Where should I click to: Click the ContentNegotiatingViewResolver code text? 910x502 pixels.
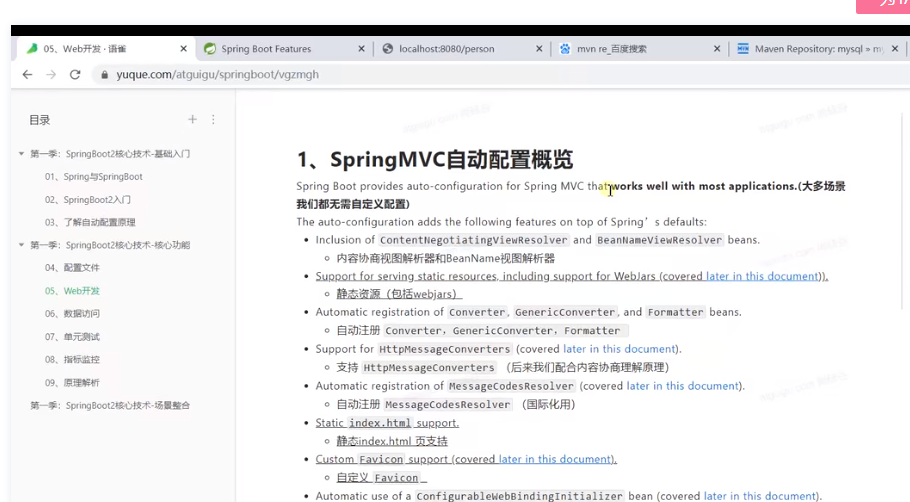tap(473, 240)
